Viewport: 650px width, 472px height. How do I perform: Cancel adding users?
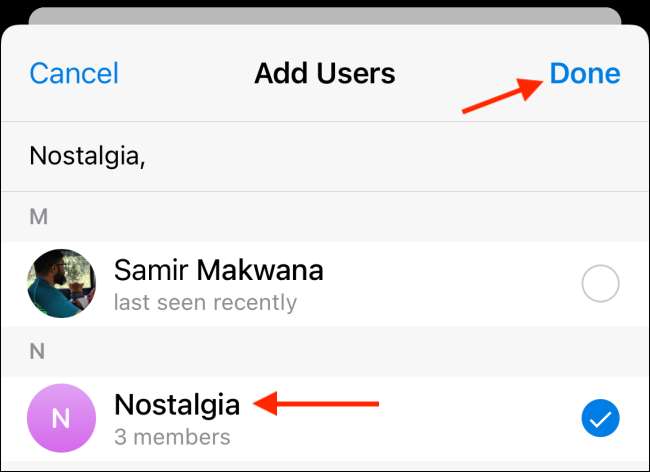pos(74,73)
